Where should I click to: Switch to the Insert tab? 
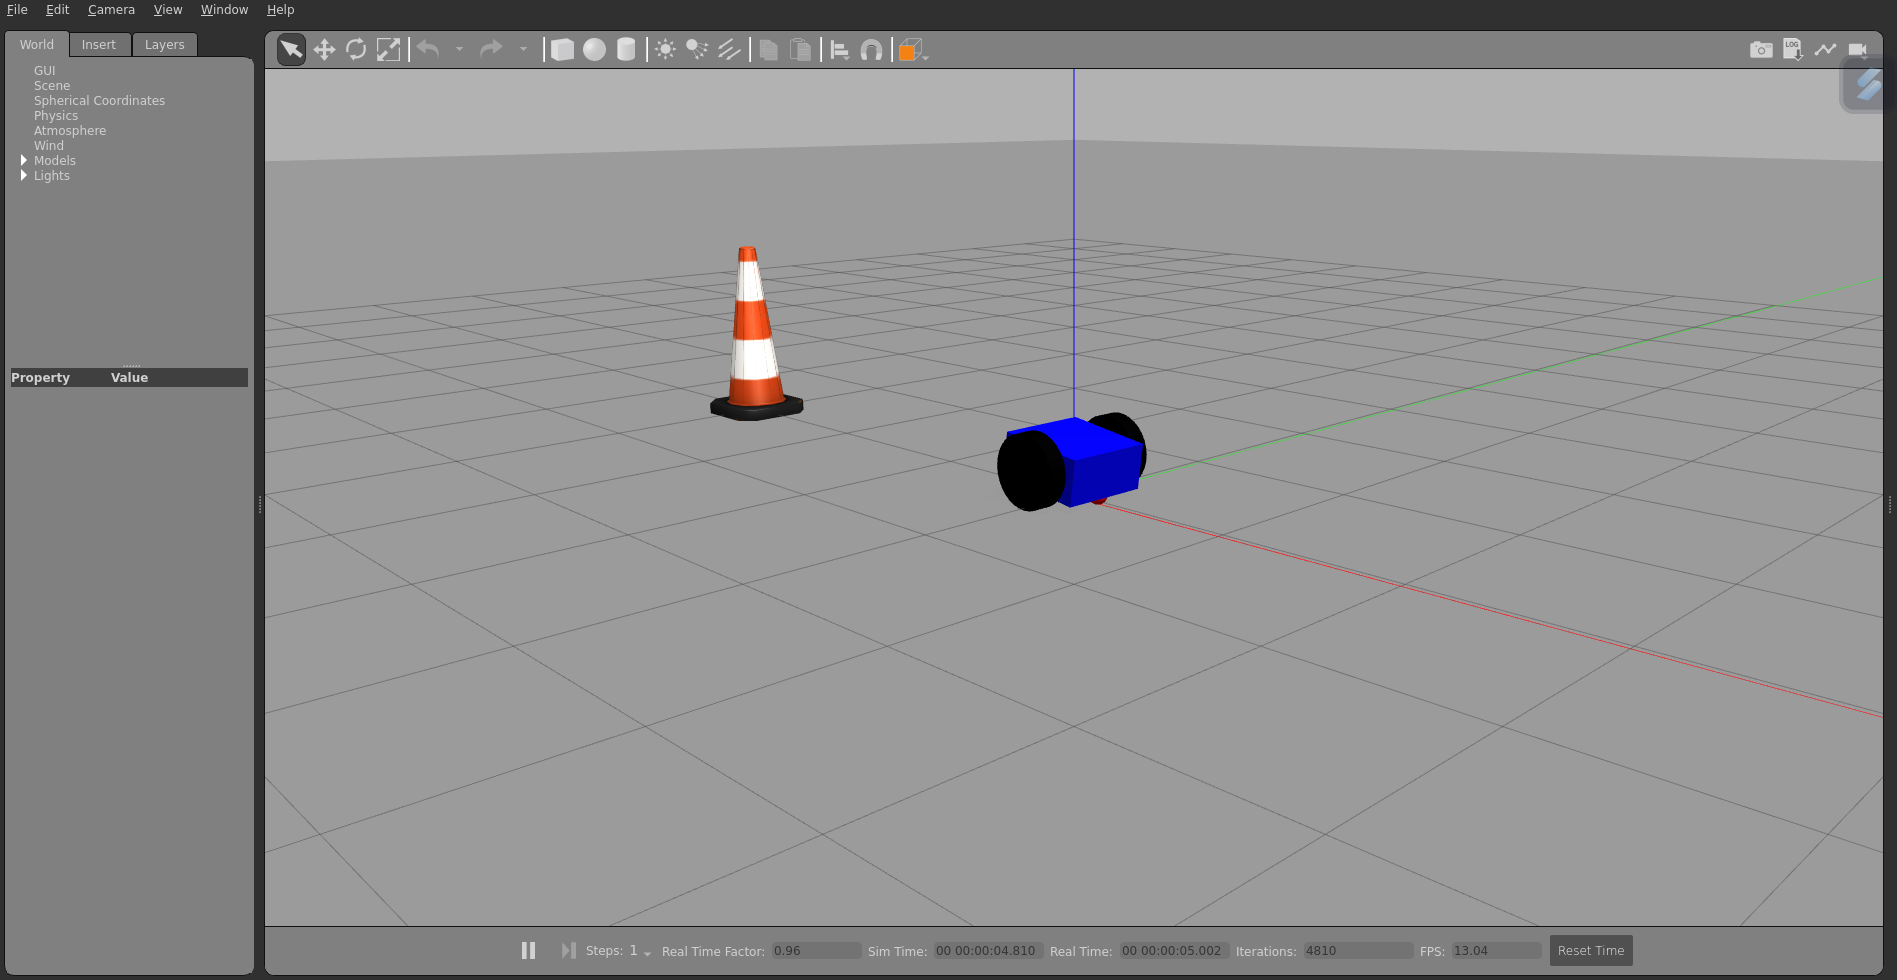(99, 45)
